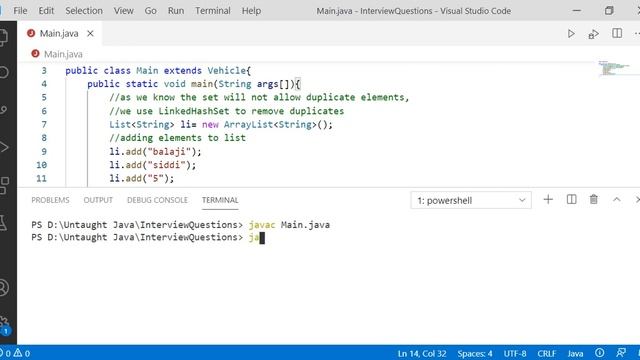Screen dimensions: 640x360
Task: Click the 'adding elements to list' comment
Action: 177,138
